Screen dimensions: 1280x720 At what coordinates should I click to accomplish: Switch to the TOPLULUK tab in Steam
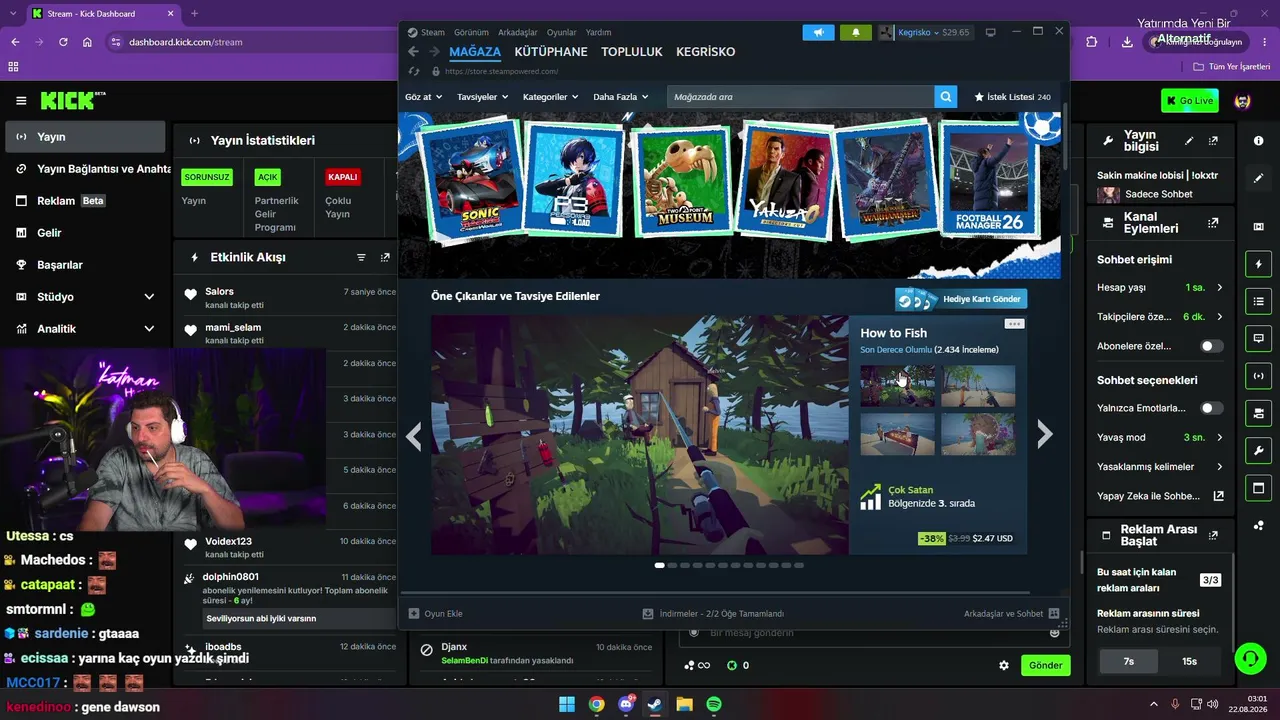632,52
